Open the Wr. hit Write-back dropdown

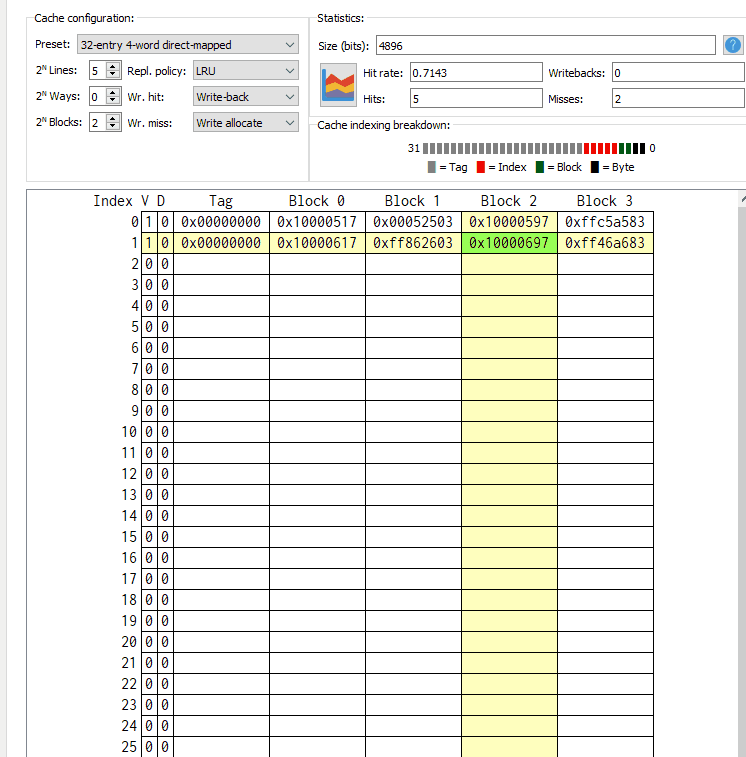246,97
